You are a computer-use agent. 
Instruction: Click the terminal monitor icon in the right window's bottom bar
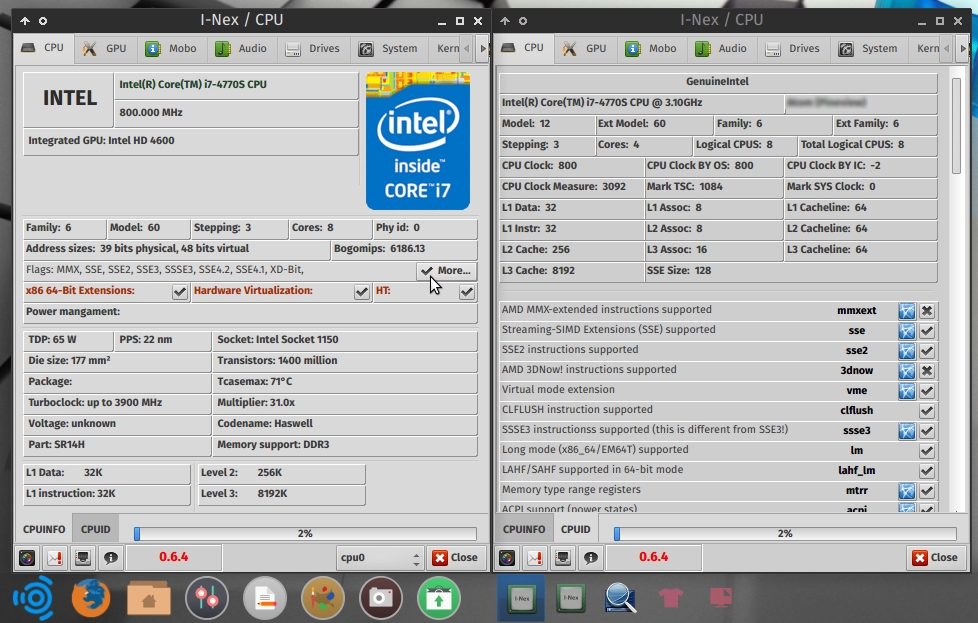563,558
